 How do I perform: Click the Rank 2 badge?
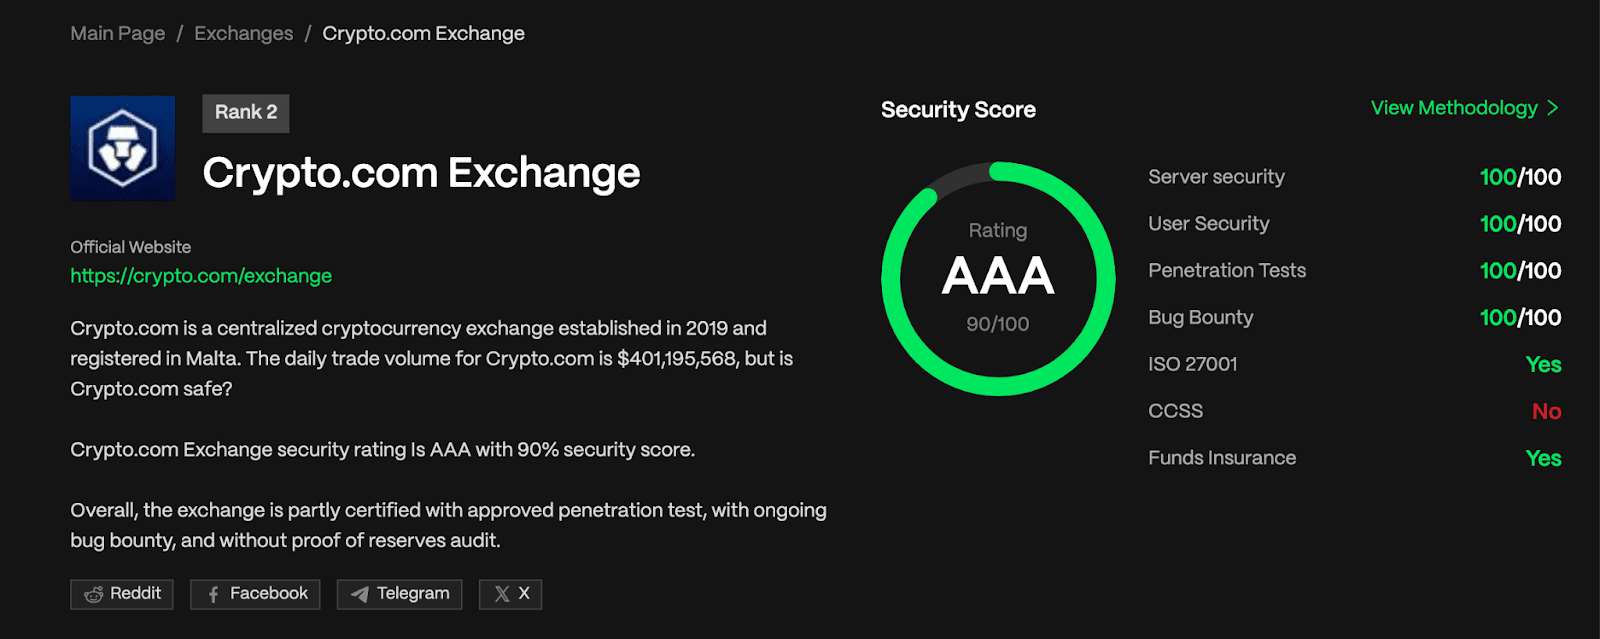(246, 113)
